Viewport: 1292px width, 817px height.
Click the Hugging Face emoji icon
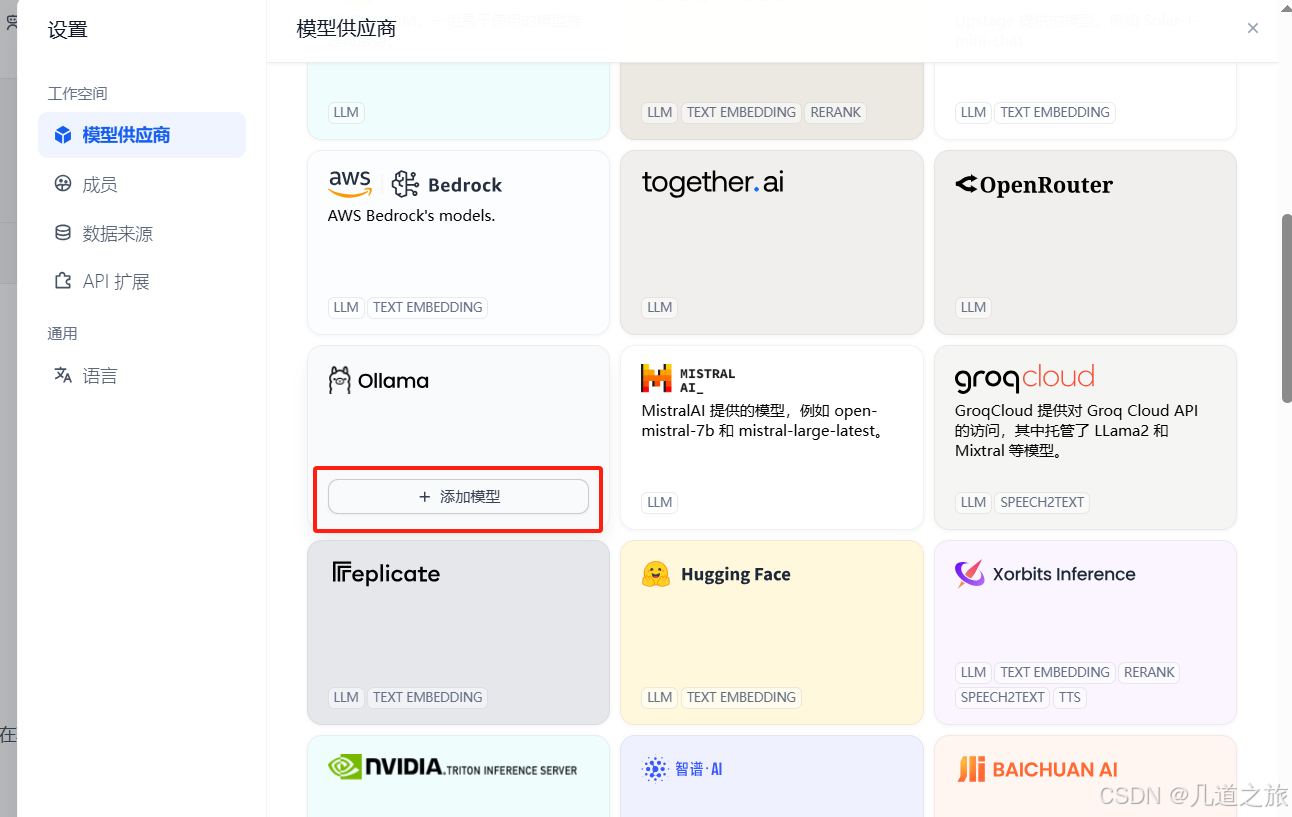[656, 574]
